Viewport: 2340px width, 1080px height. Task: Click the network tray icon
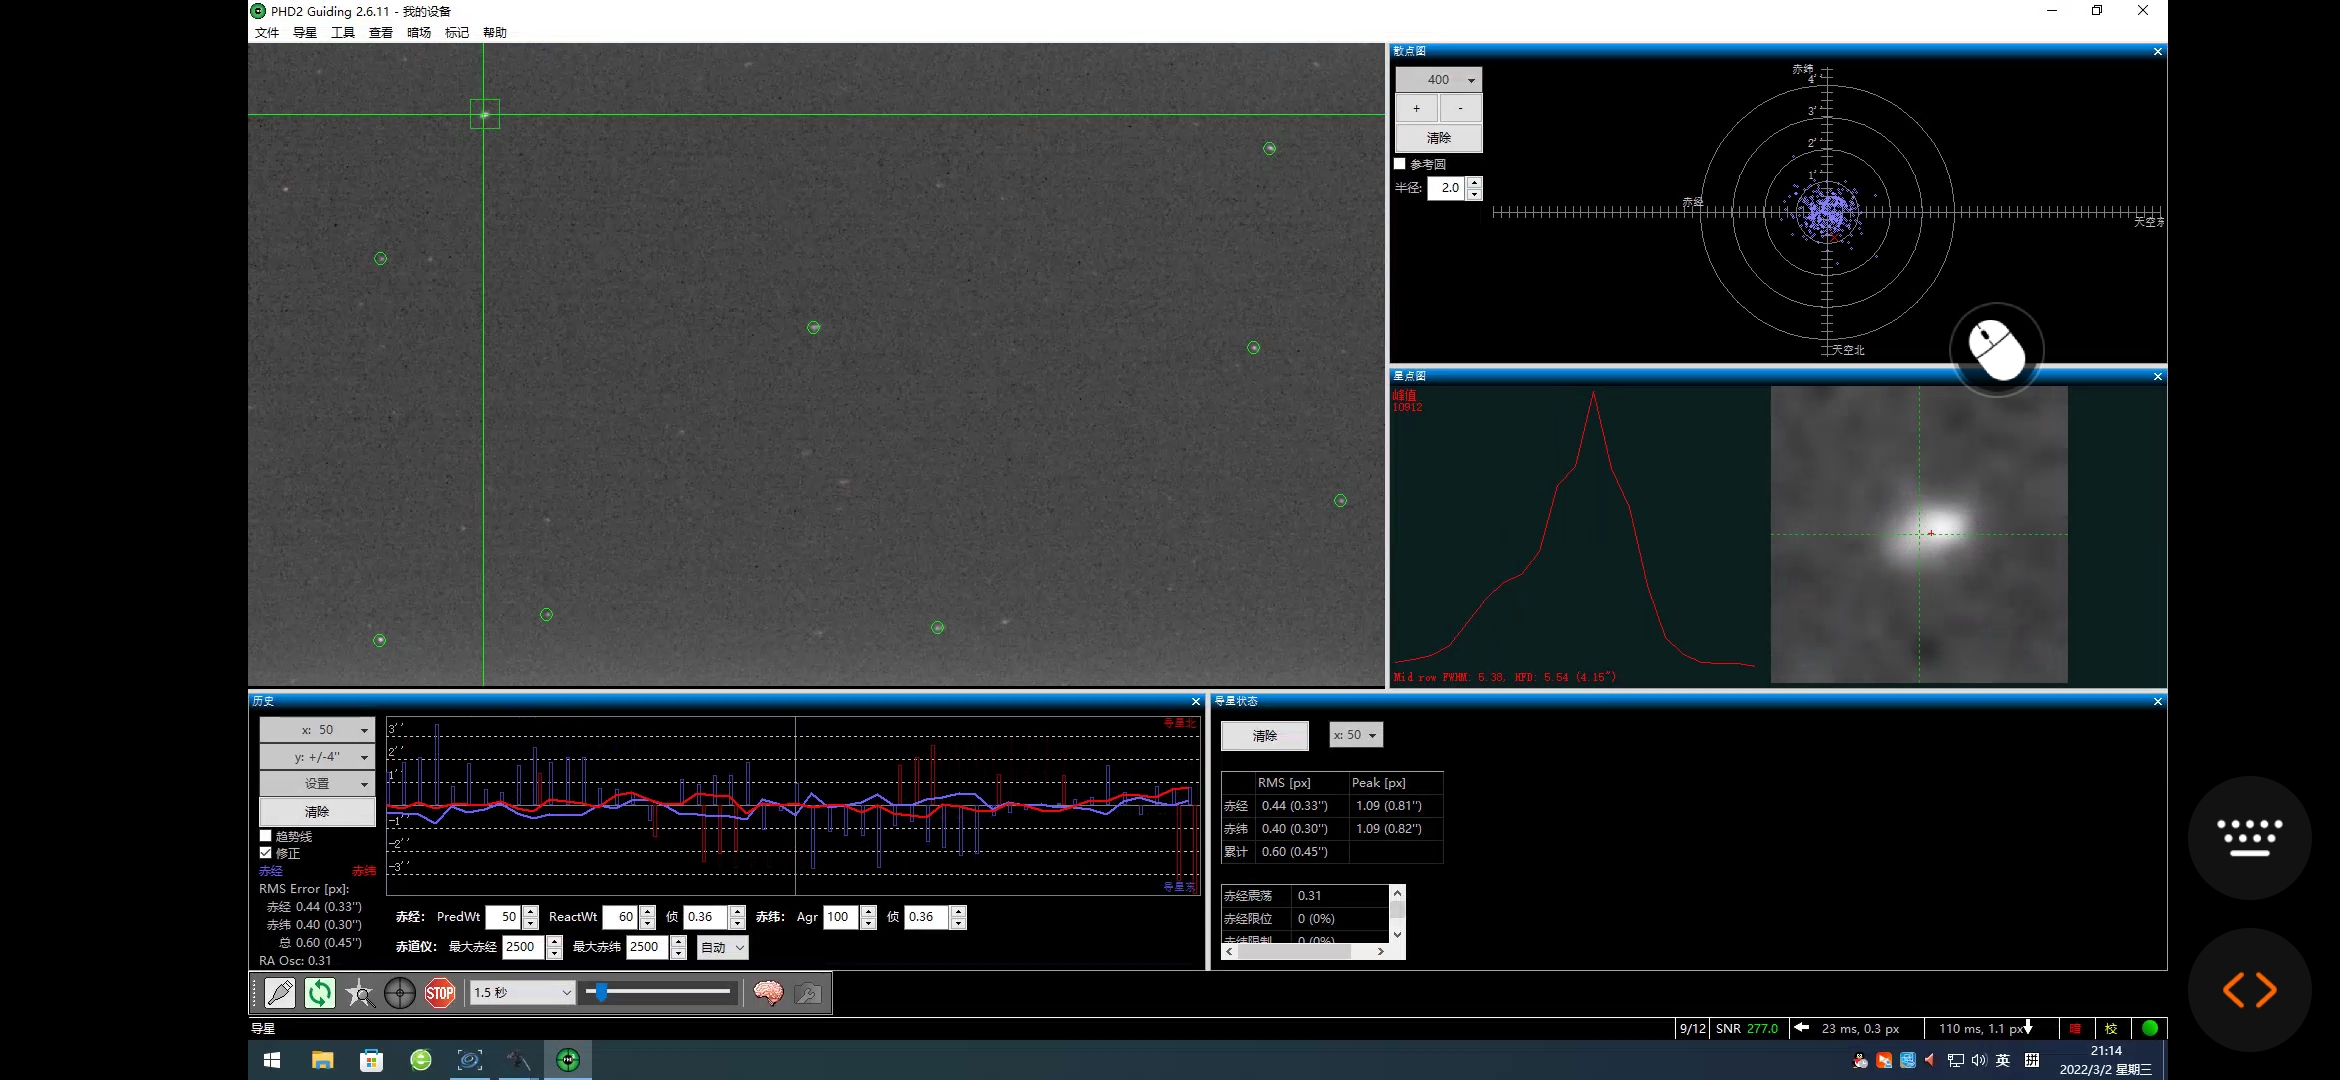(x=1956, y=1060)
